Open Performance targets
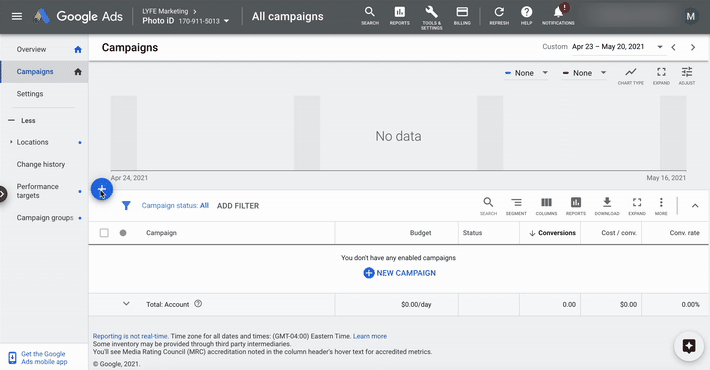 tap(38, 191)
